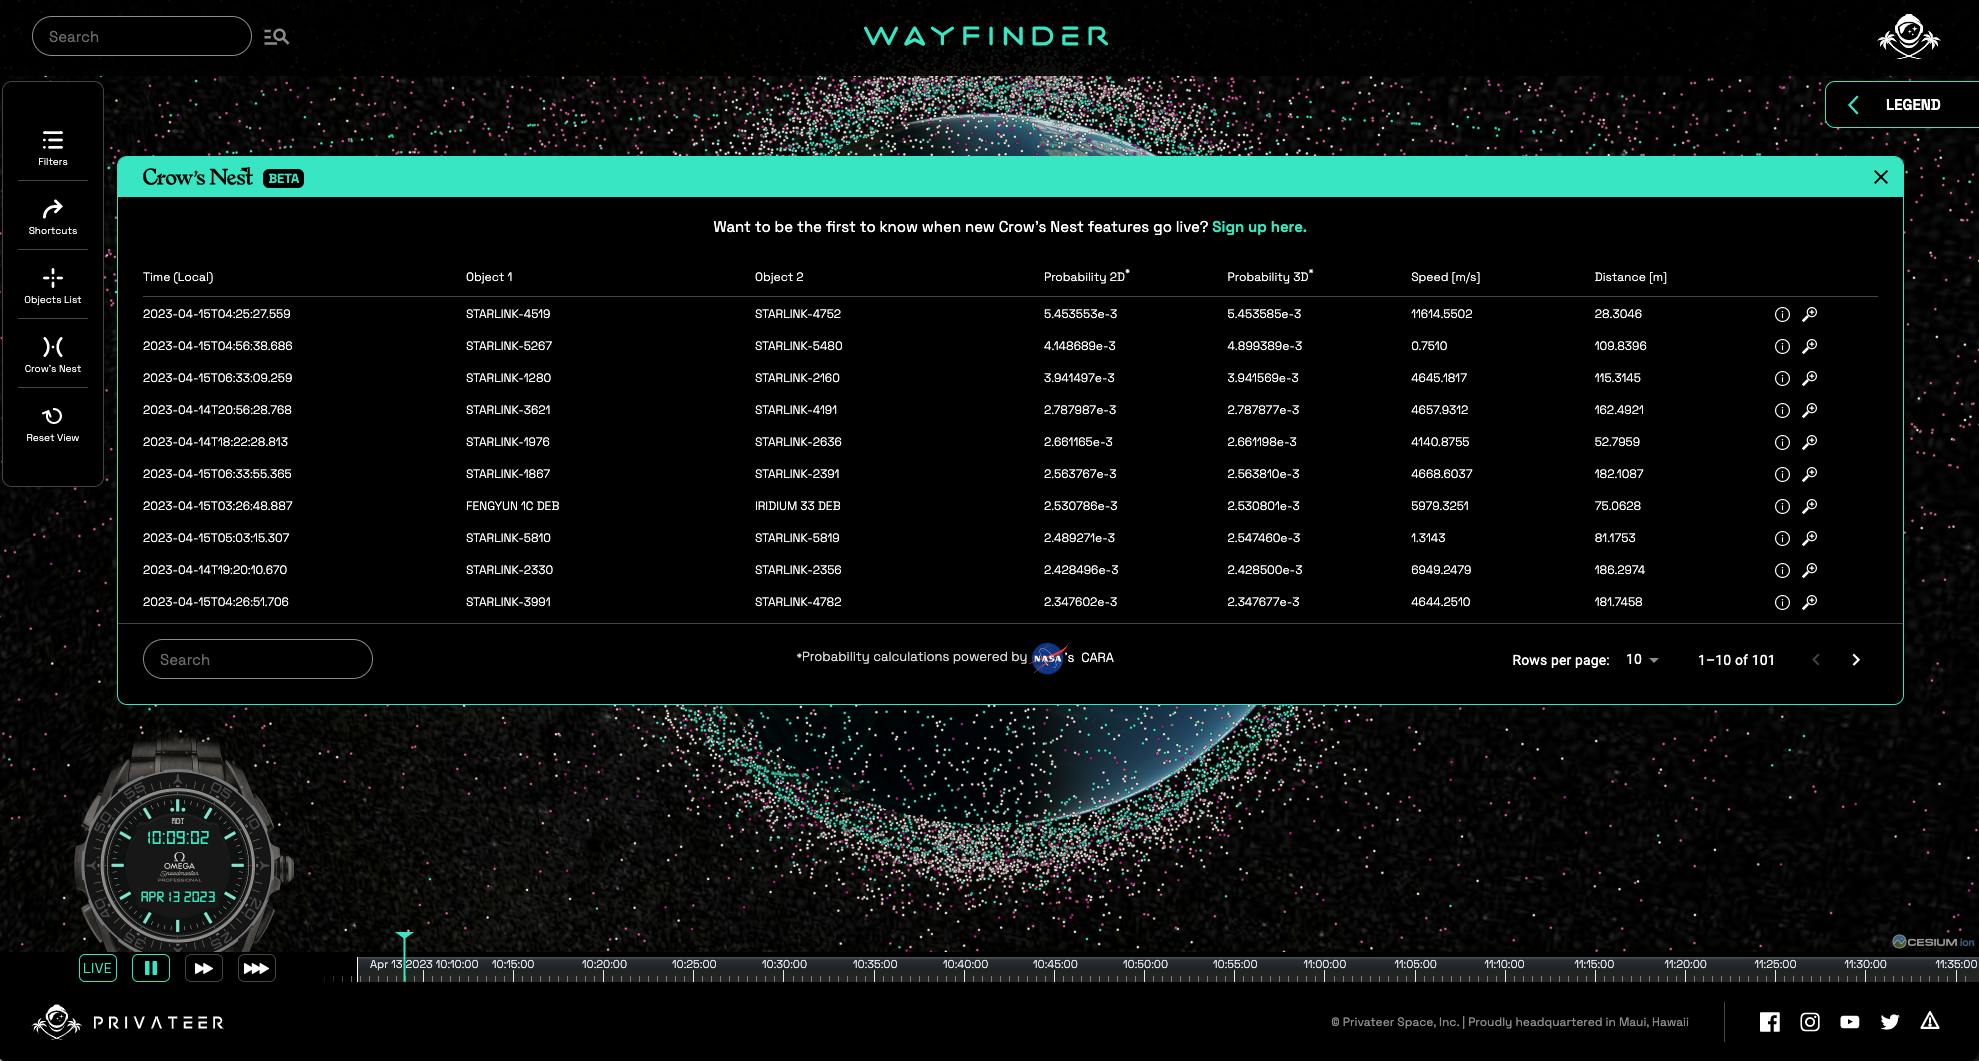Select the Crow's Nest sidebar icon

pos(51,352)
